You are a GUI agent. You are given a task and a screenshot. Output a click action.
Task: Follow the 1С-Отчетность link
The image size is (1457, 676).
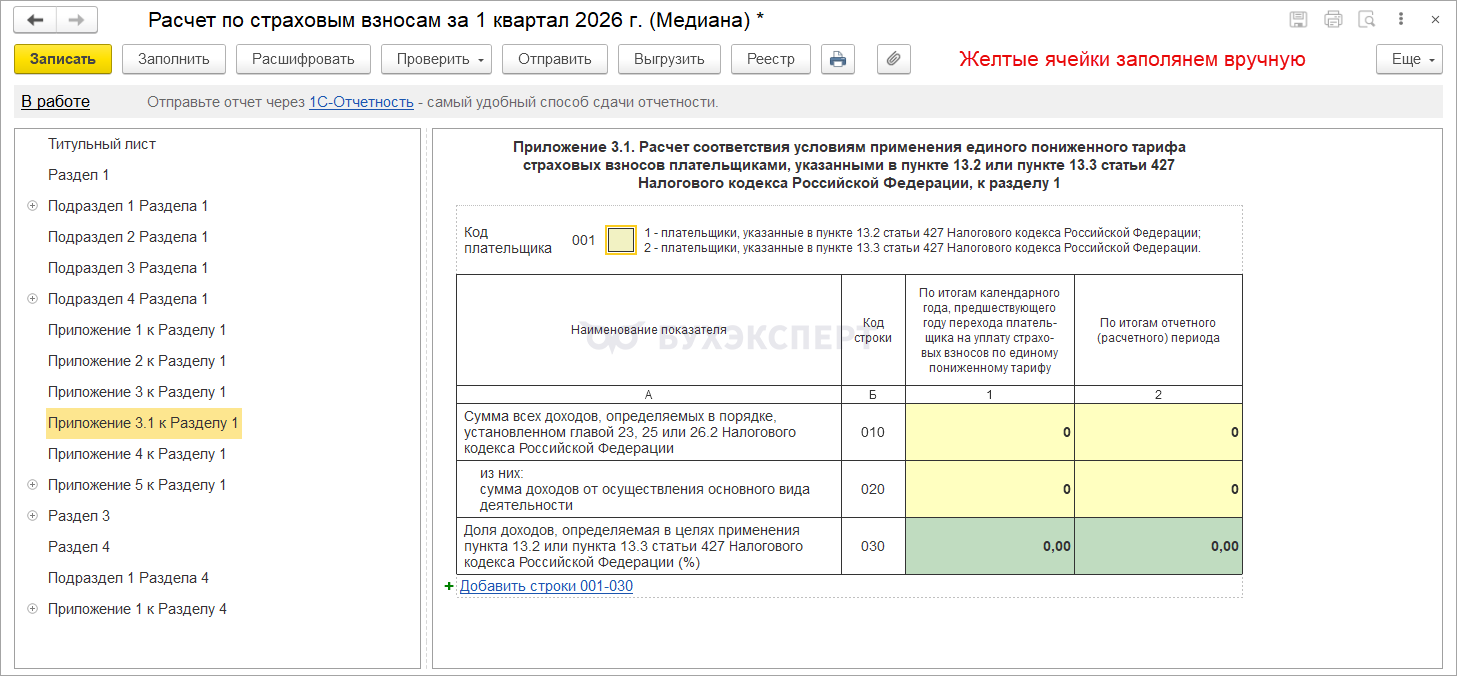point(361,102)
